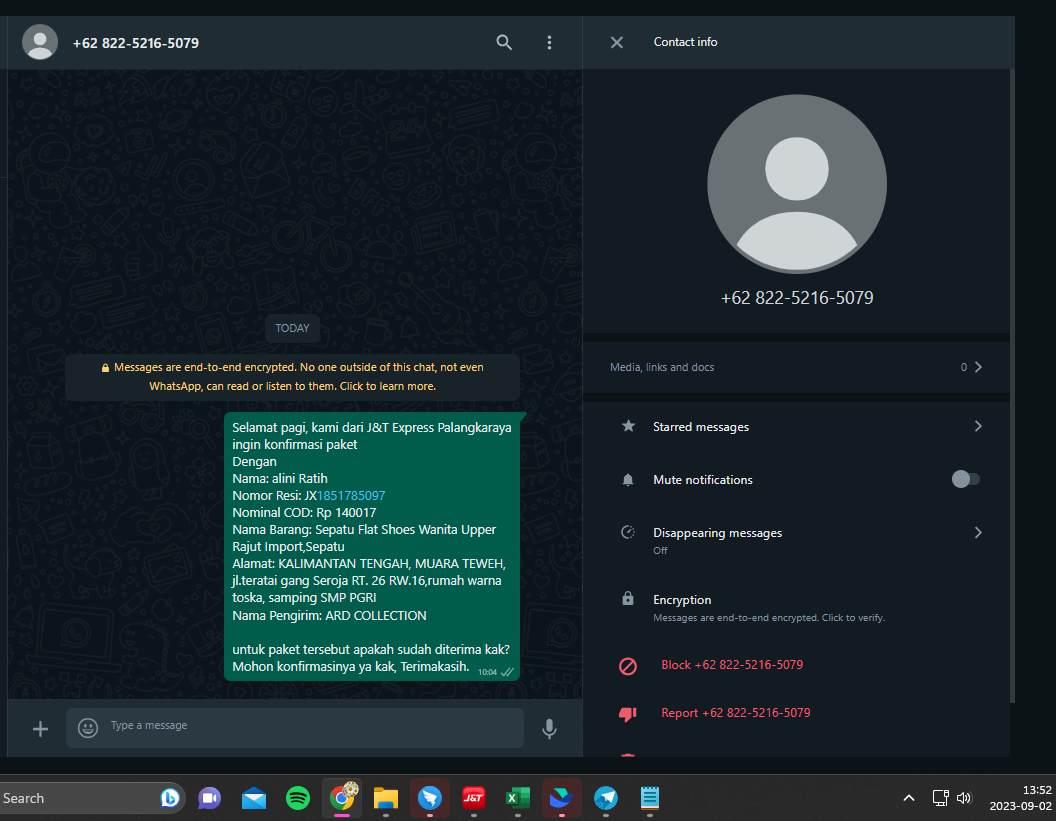Image resolution: width=1056 pixels, height=821 pixels.
Task: Click the star icon for starred messages
Action: (x=628, y=426)
